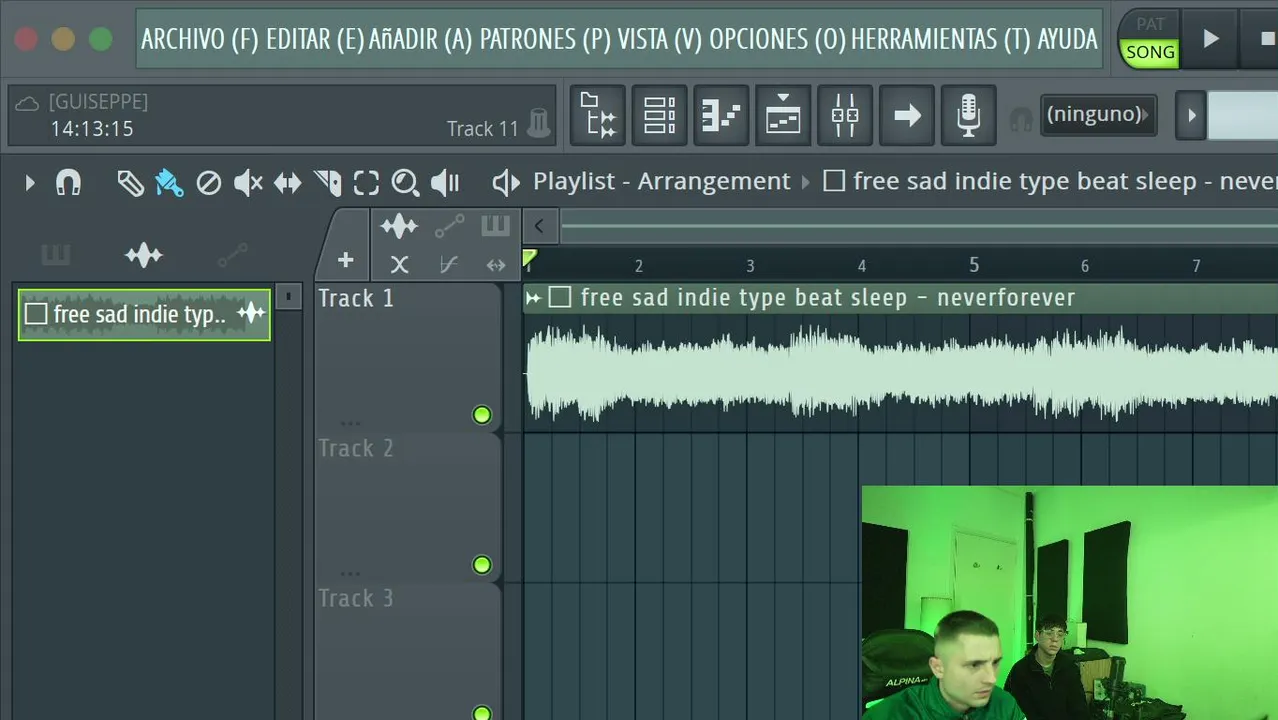This screenshot has height=720, width=1278.
Task: Click the microphone recording icon
Action: point(968,116)
